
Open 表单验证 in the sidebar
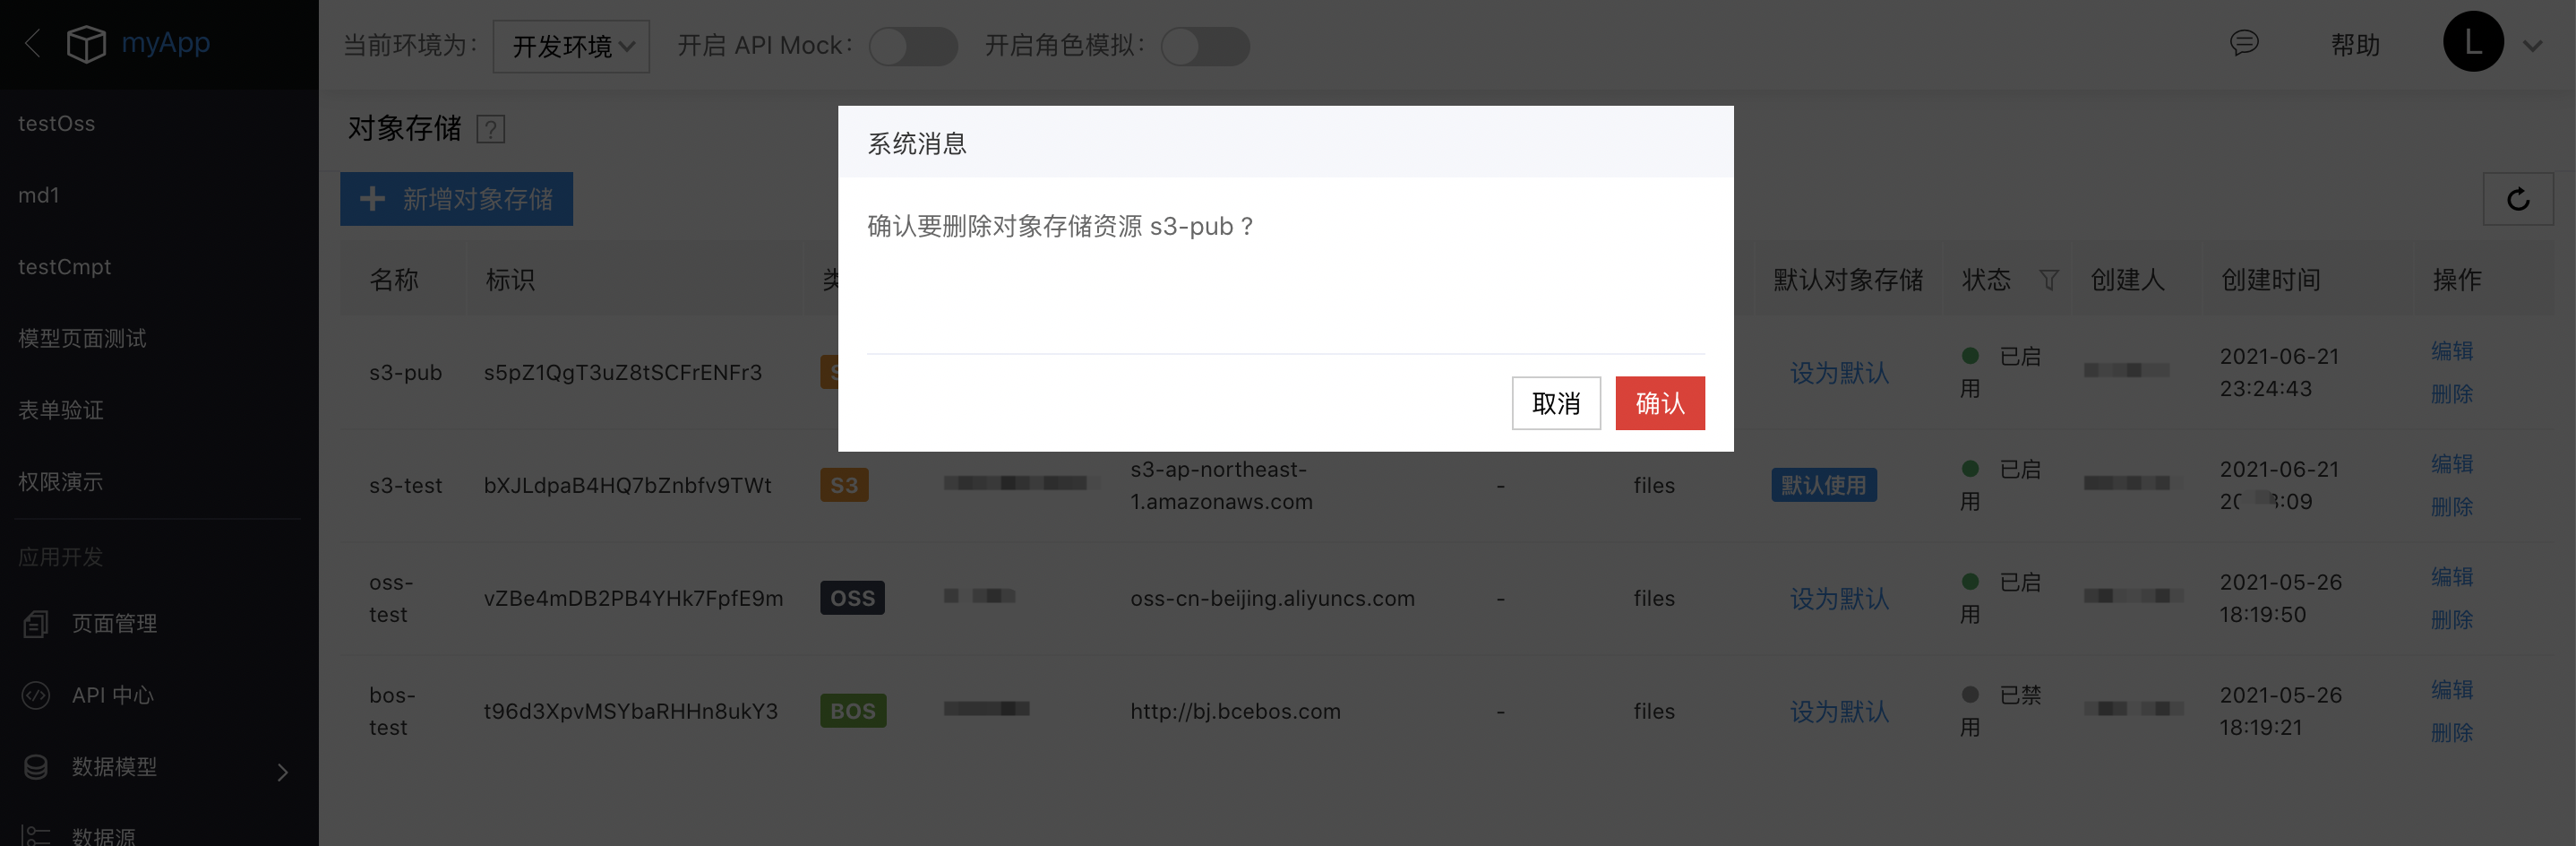point(61,410)
